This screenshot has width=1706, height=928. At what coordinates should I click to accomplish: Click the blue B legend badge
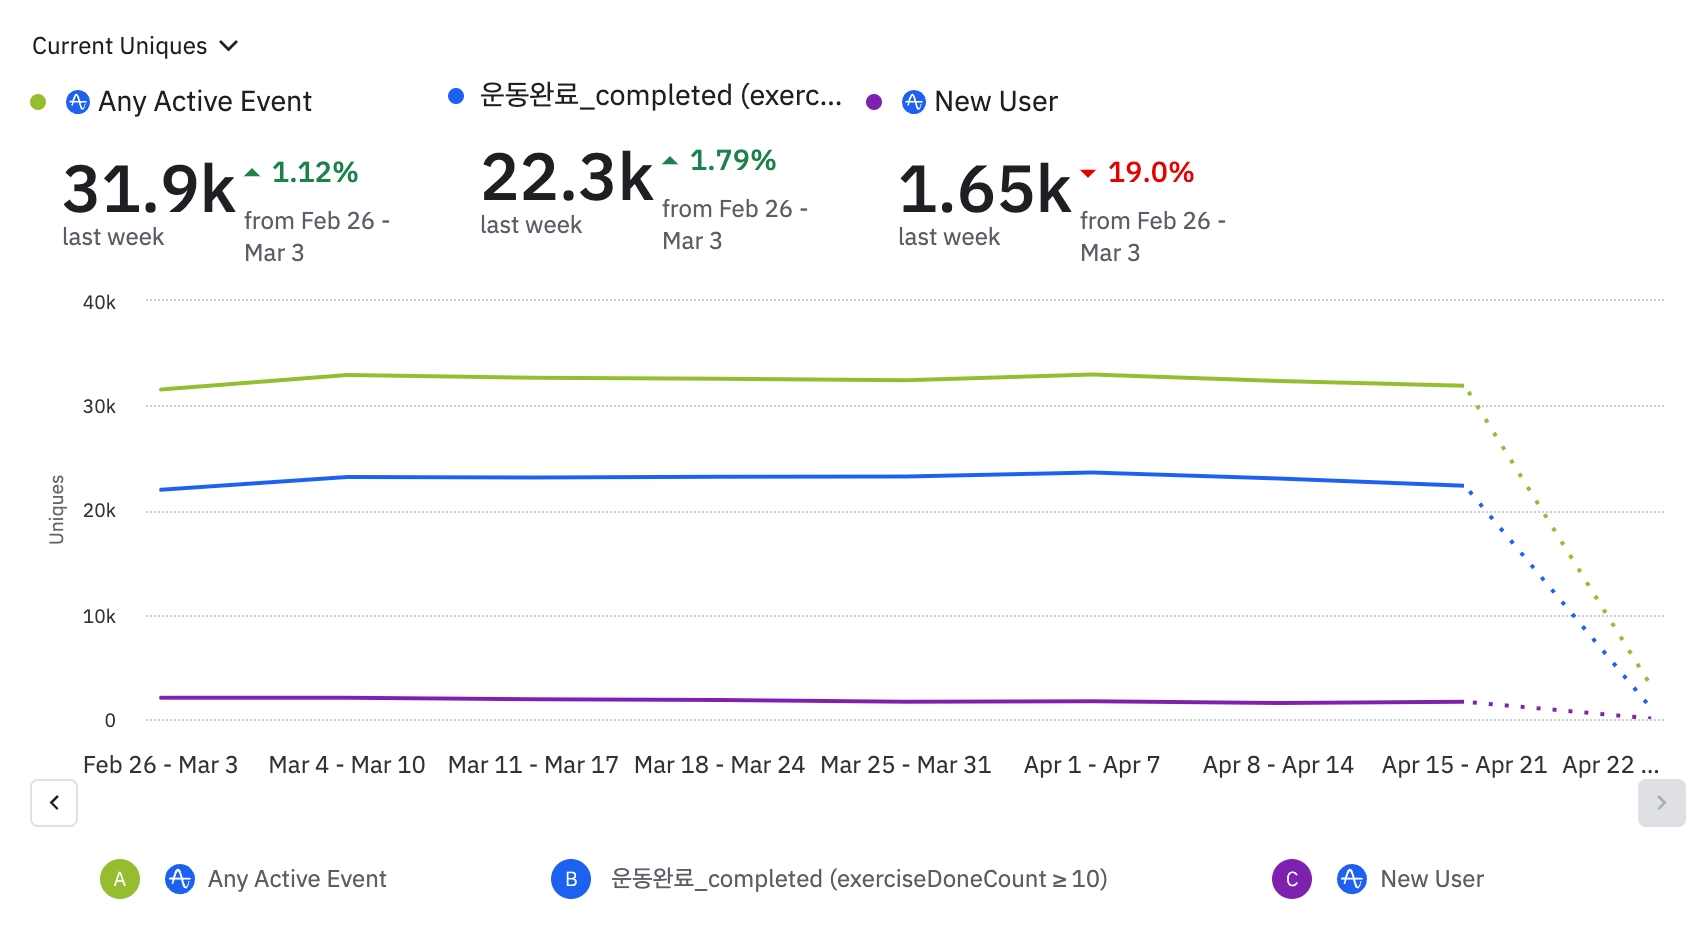tap(571, 879)
